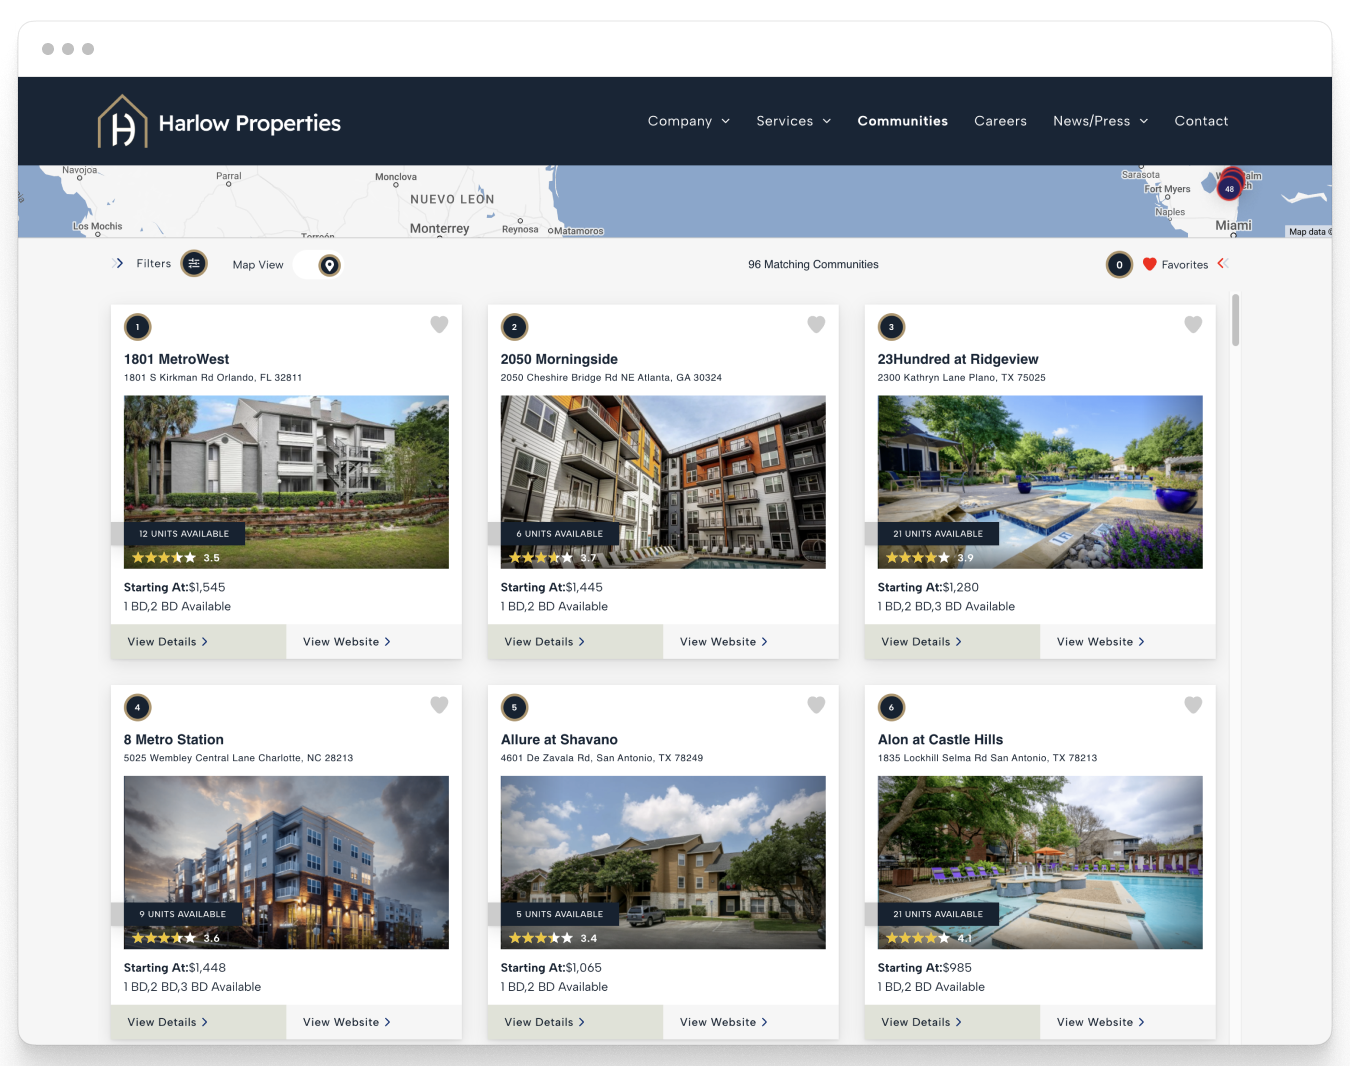This screenshot has width=1350, height=1066.
Task: Open the Company dropdown menu
Action: 689,121
